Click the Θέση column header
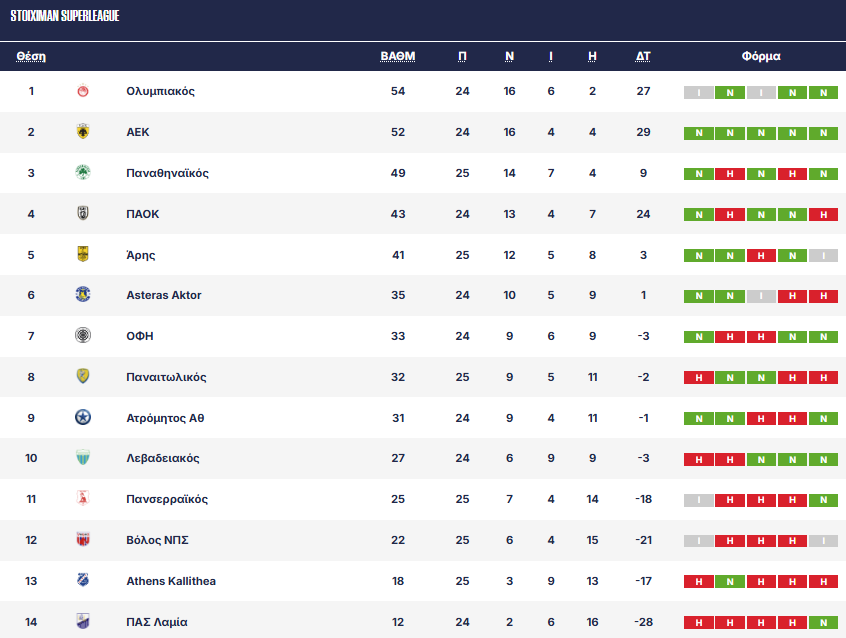 click(x=31, y=57)
